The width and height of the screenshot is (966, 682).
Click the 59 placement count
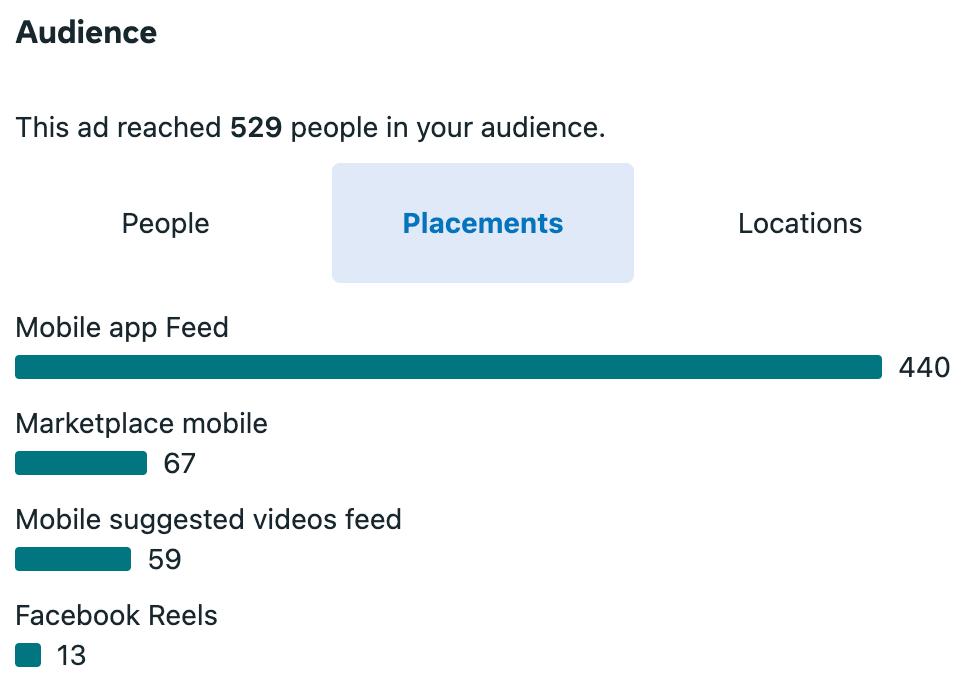click(x=164, y=560)
